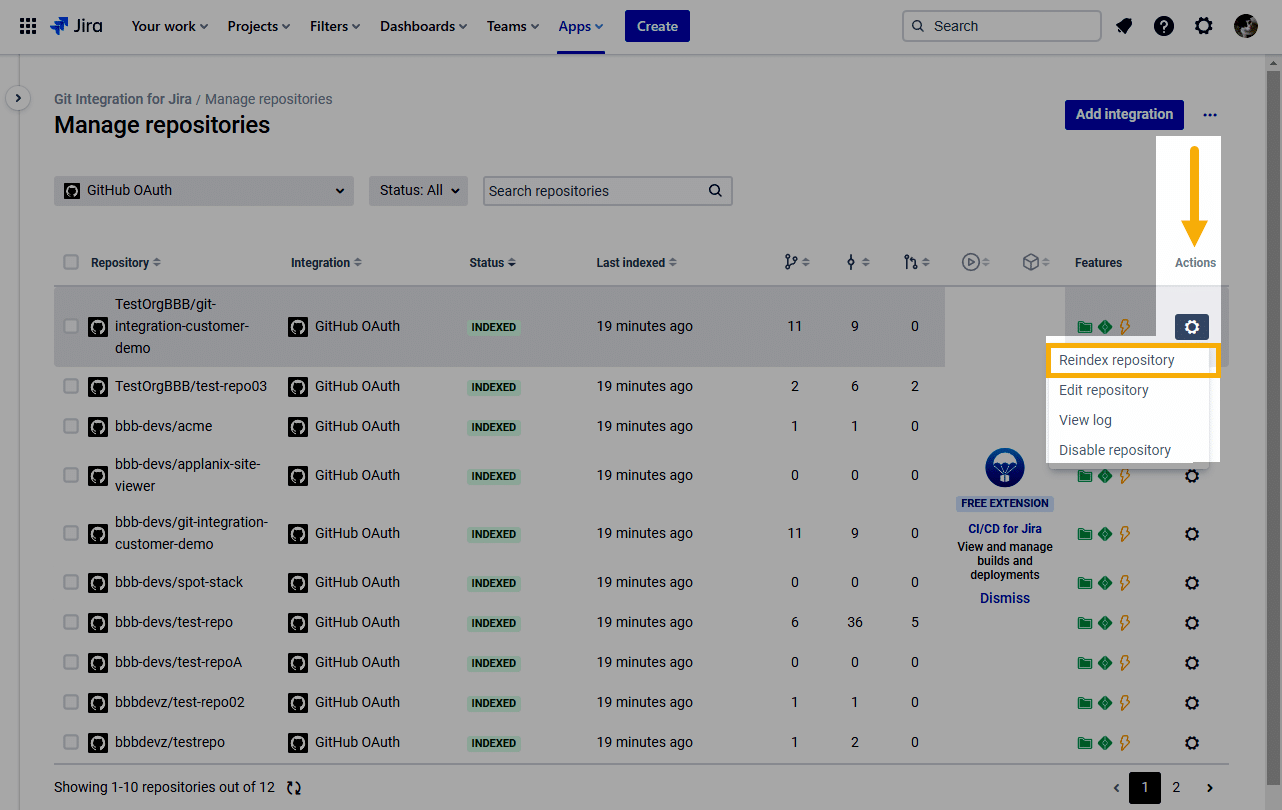Open actions gear for TestOrgBBB/git-integration-customer-demo

point(1191,326)
